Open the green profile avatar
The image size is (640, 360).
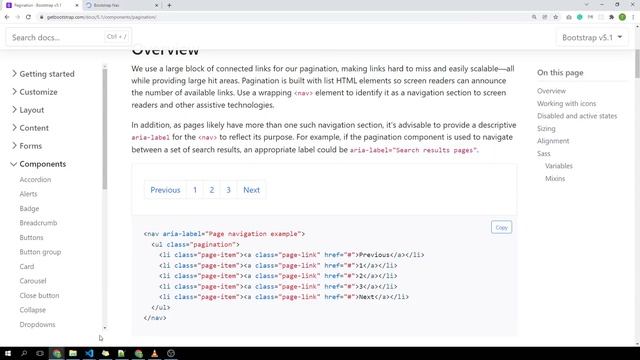(622, 17)
